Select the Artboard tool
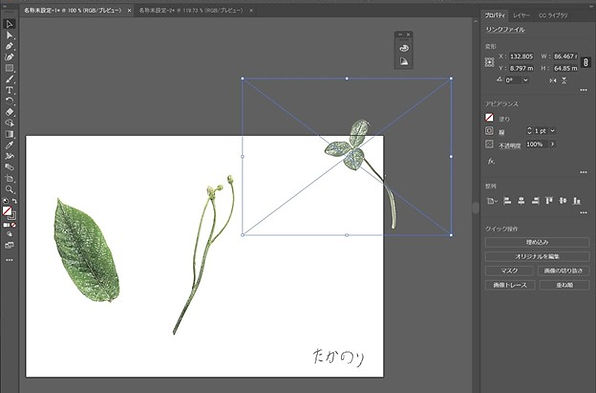 [x=10, y=179]
